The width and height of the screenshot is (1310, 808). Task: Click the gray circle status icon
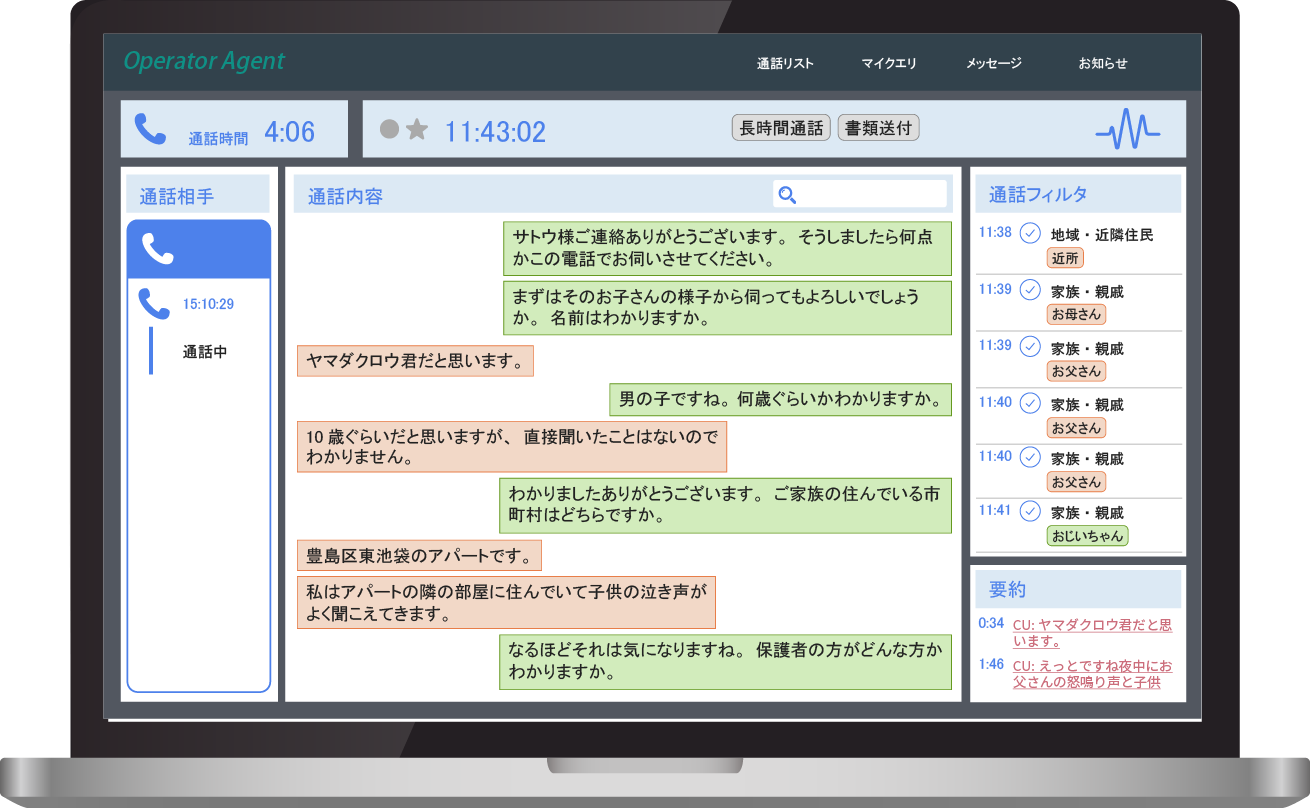point(390,130)
